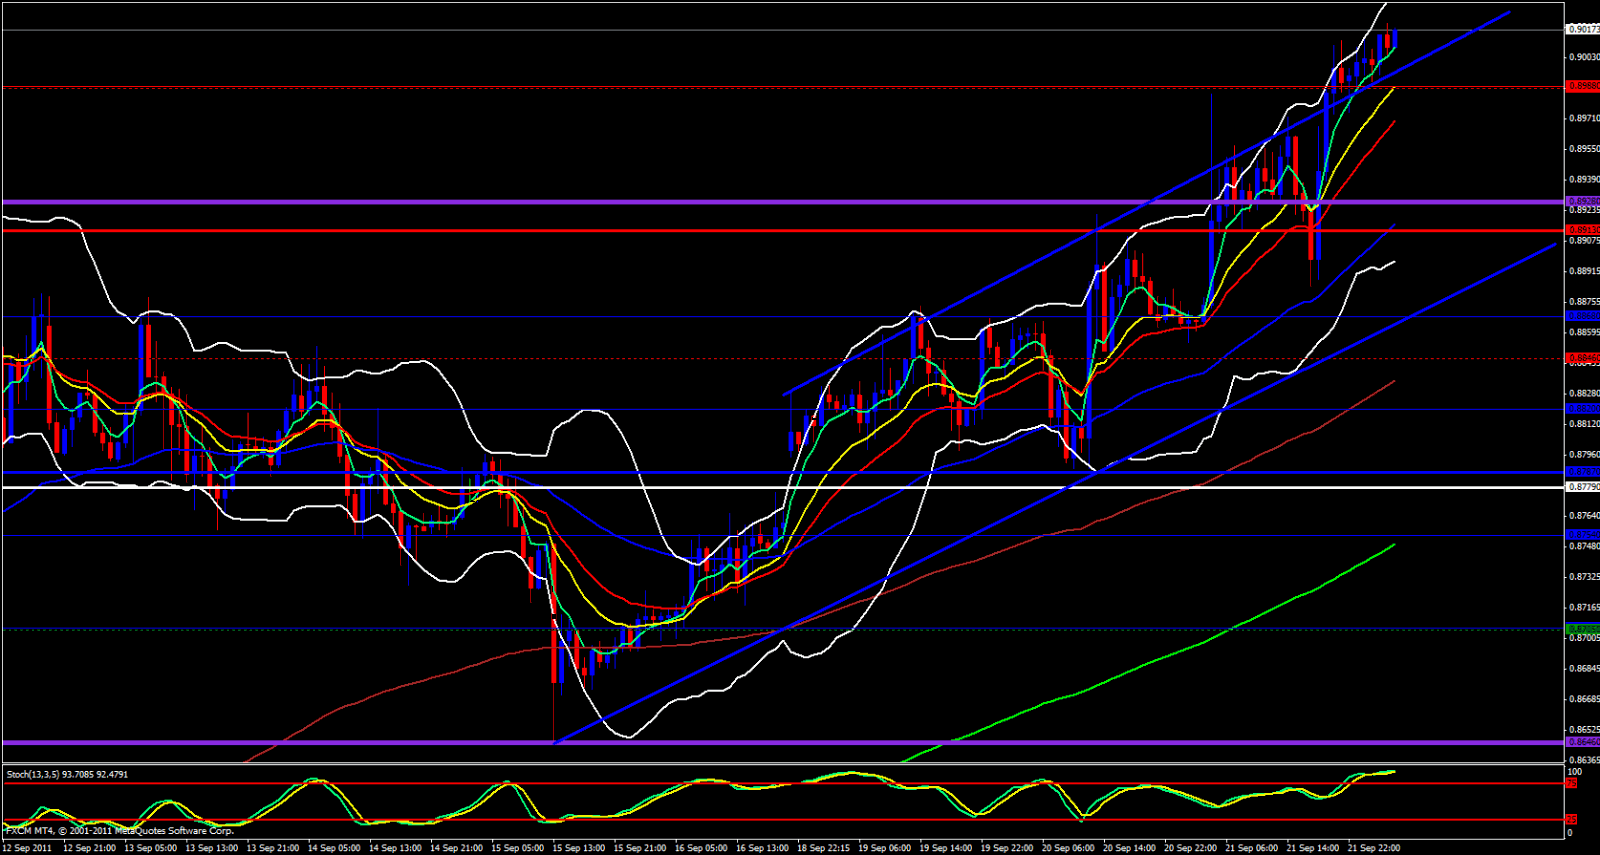Click the 12 Sep 2011 time label
This screenshot has width=1600, height=855.
28,848
